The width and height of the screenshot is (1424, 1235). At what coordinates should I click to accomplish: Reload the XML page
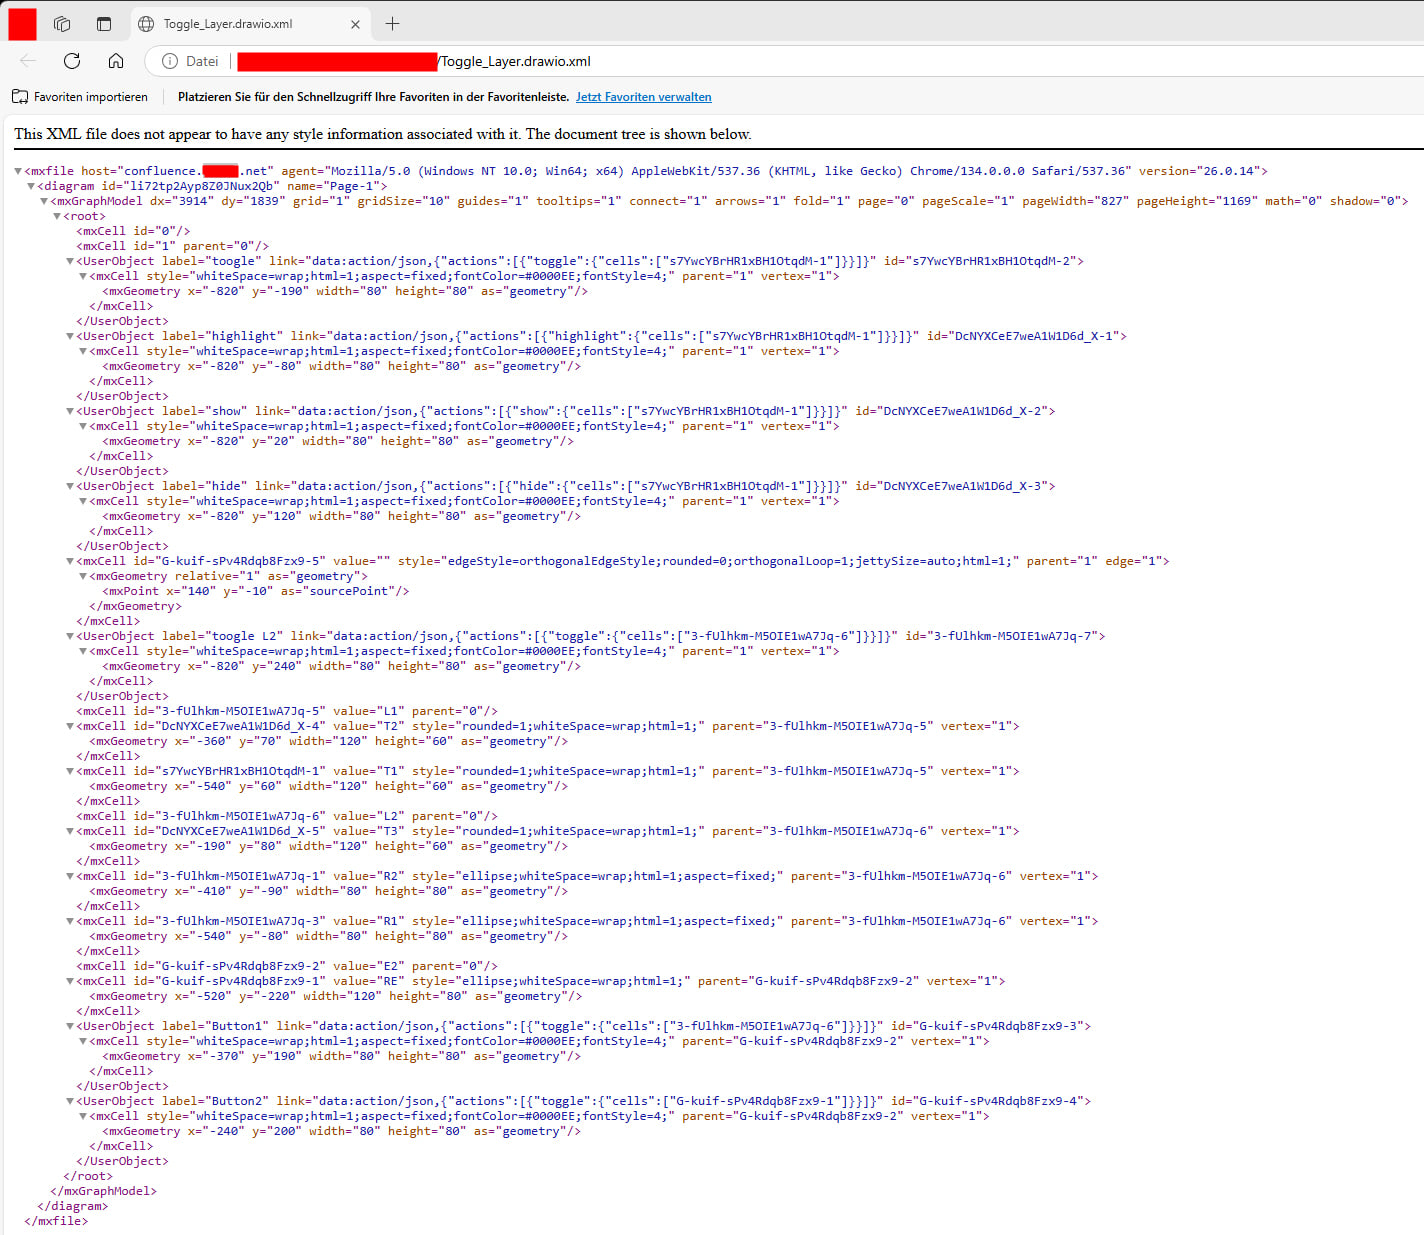pos(72,61)
